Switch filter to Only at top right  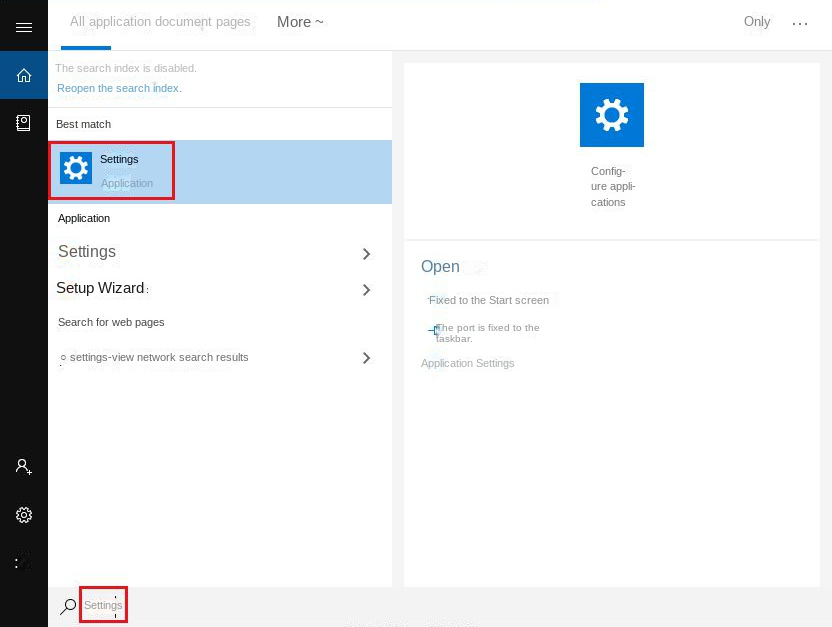pos(757,21)
